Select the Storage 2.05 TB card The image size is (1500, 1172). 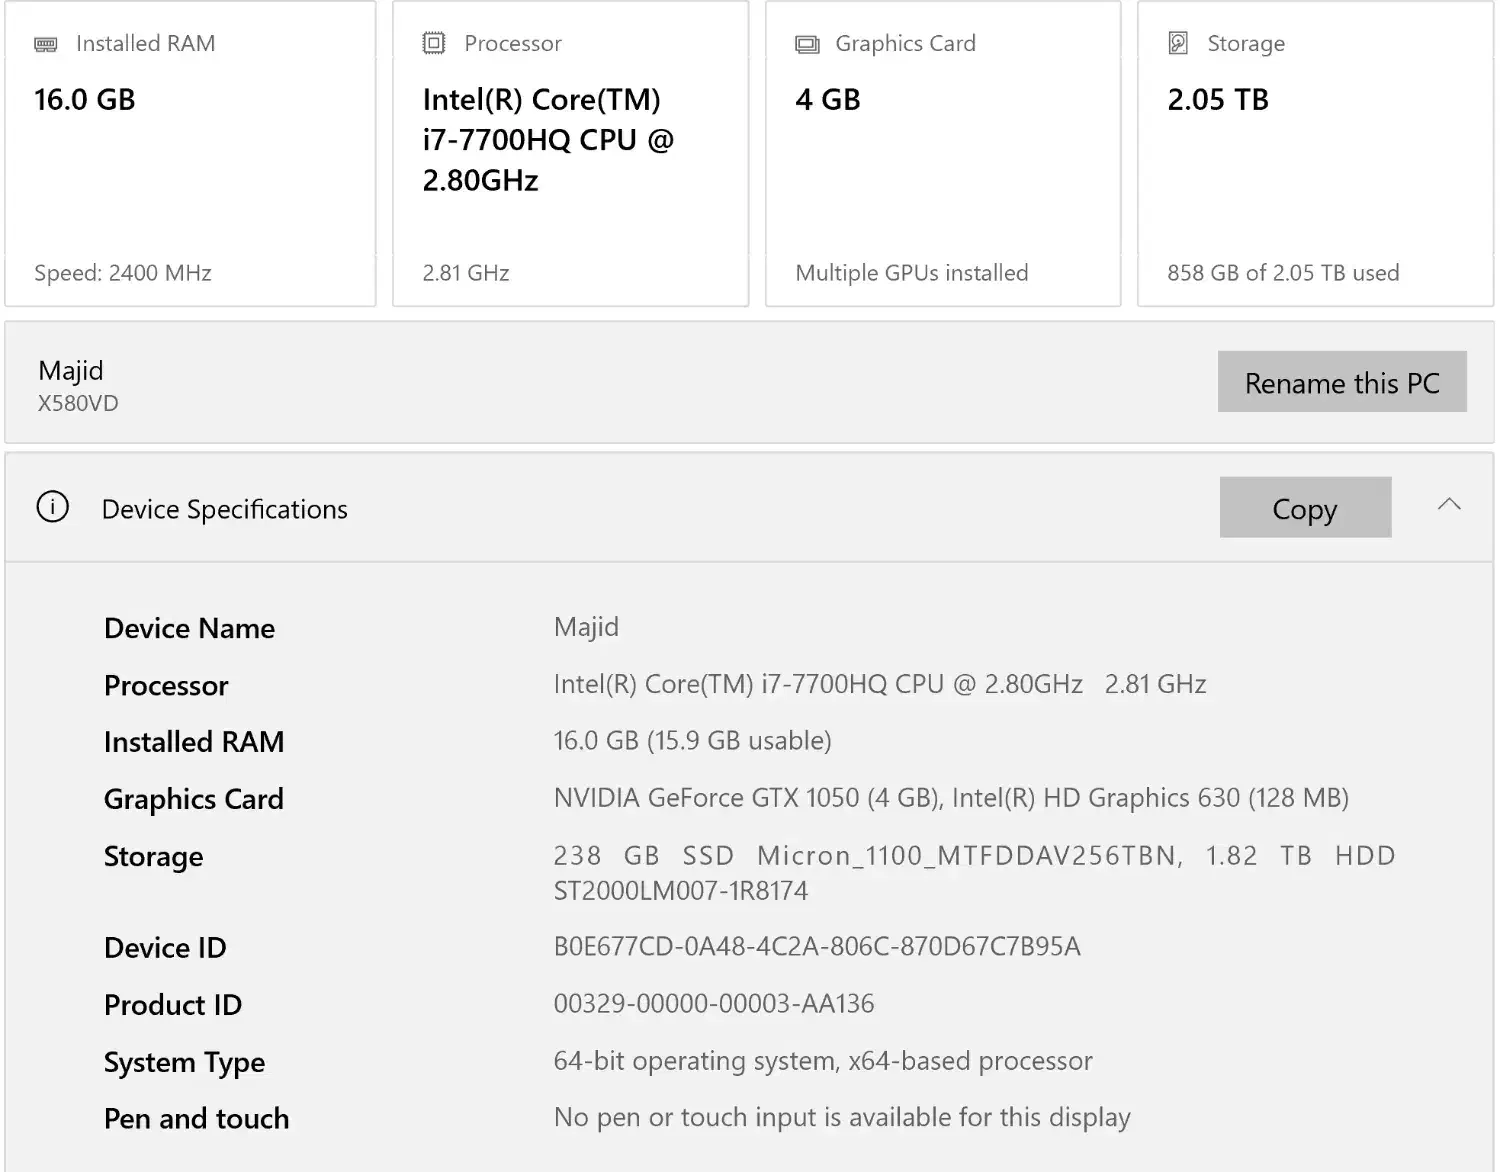coord(1314,155)
